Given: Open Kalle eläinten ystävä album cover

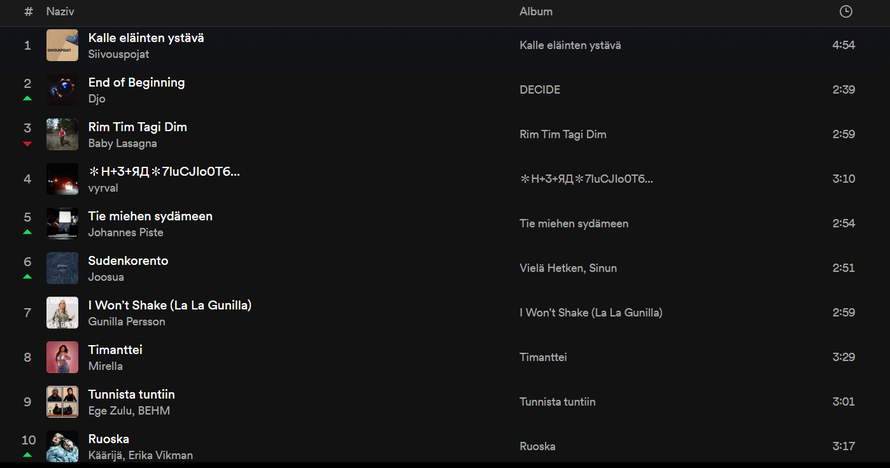Looking at the screenshot, I should (62, 45).
